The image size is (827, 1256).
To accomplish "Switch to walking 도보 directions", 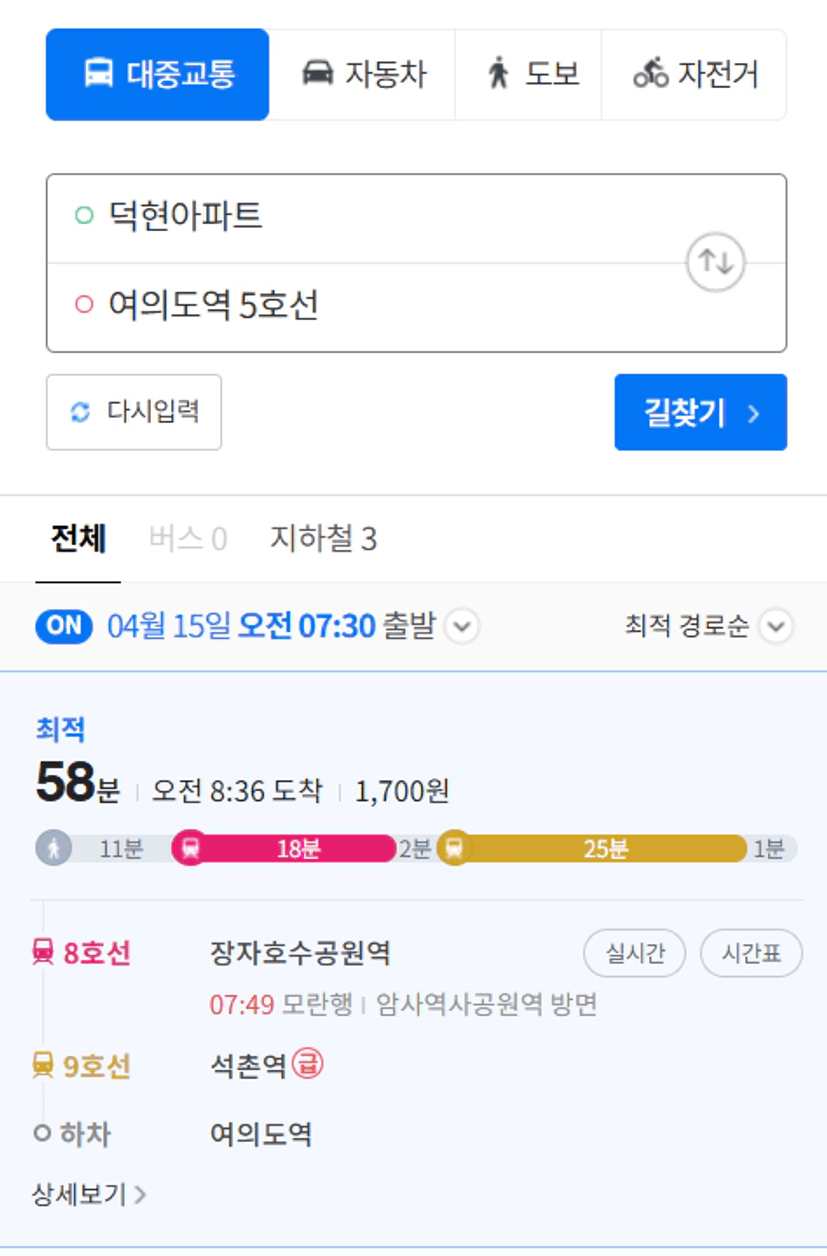I will [529, 74].
